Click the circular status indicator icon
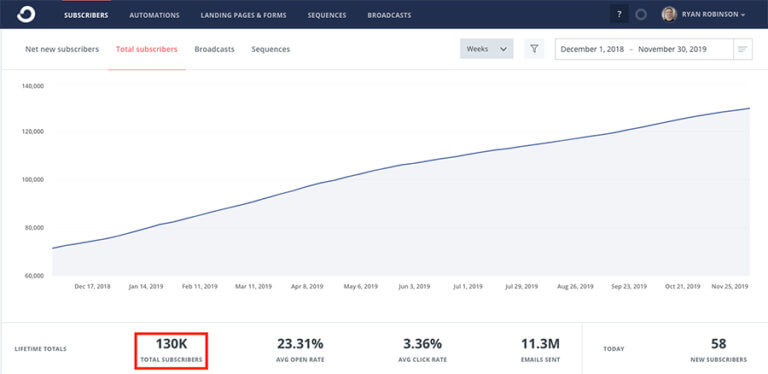768x374 pixels. pyautogui.click(x=641, y=15)
